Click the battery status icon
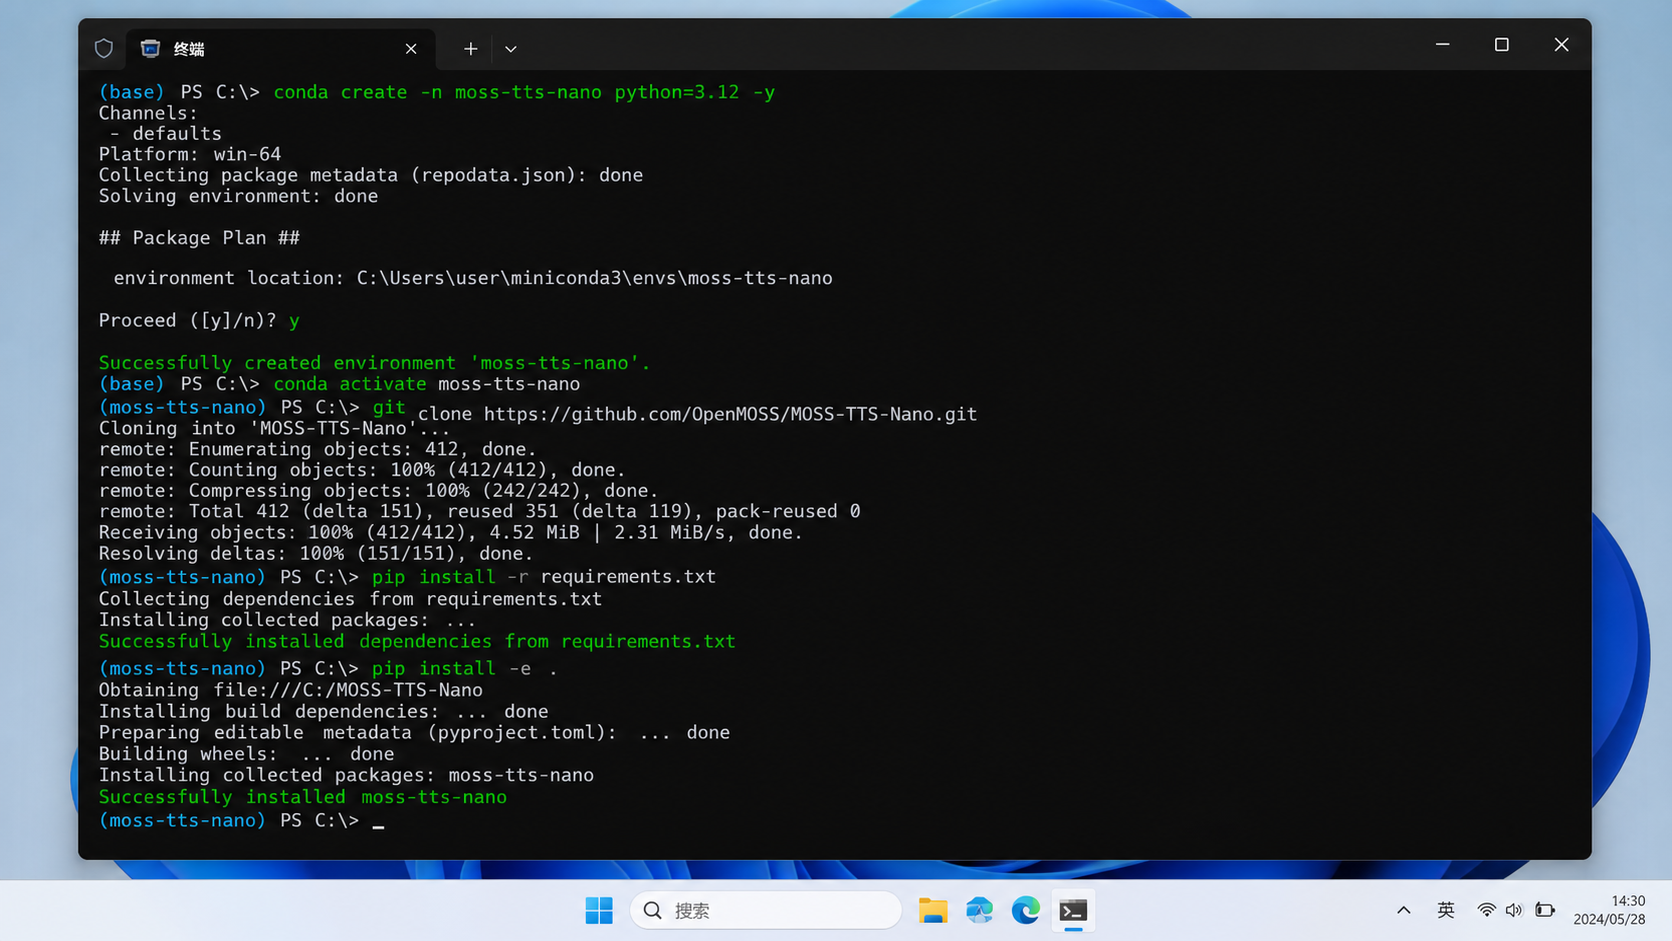 click(1545, 910)
